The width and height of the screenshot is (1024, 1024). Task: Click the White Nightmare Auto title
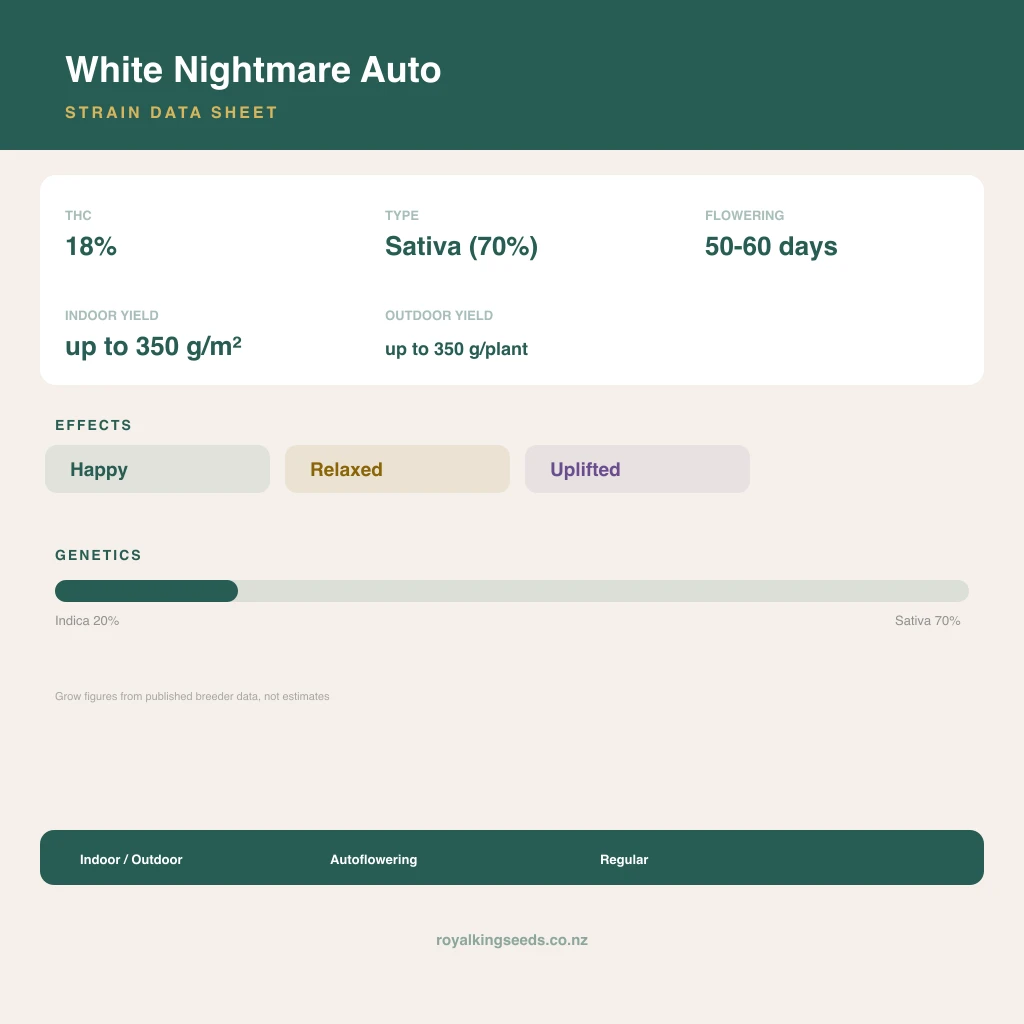point(253,69)
